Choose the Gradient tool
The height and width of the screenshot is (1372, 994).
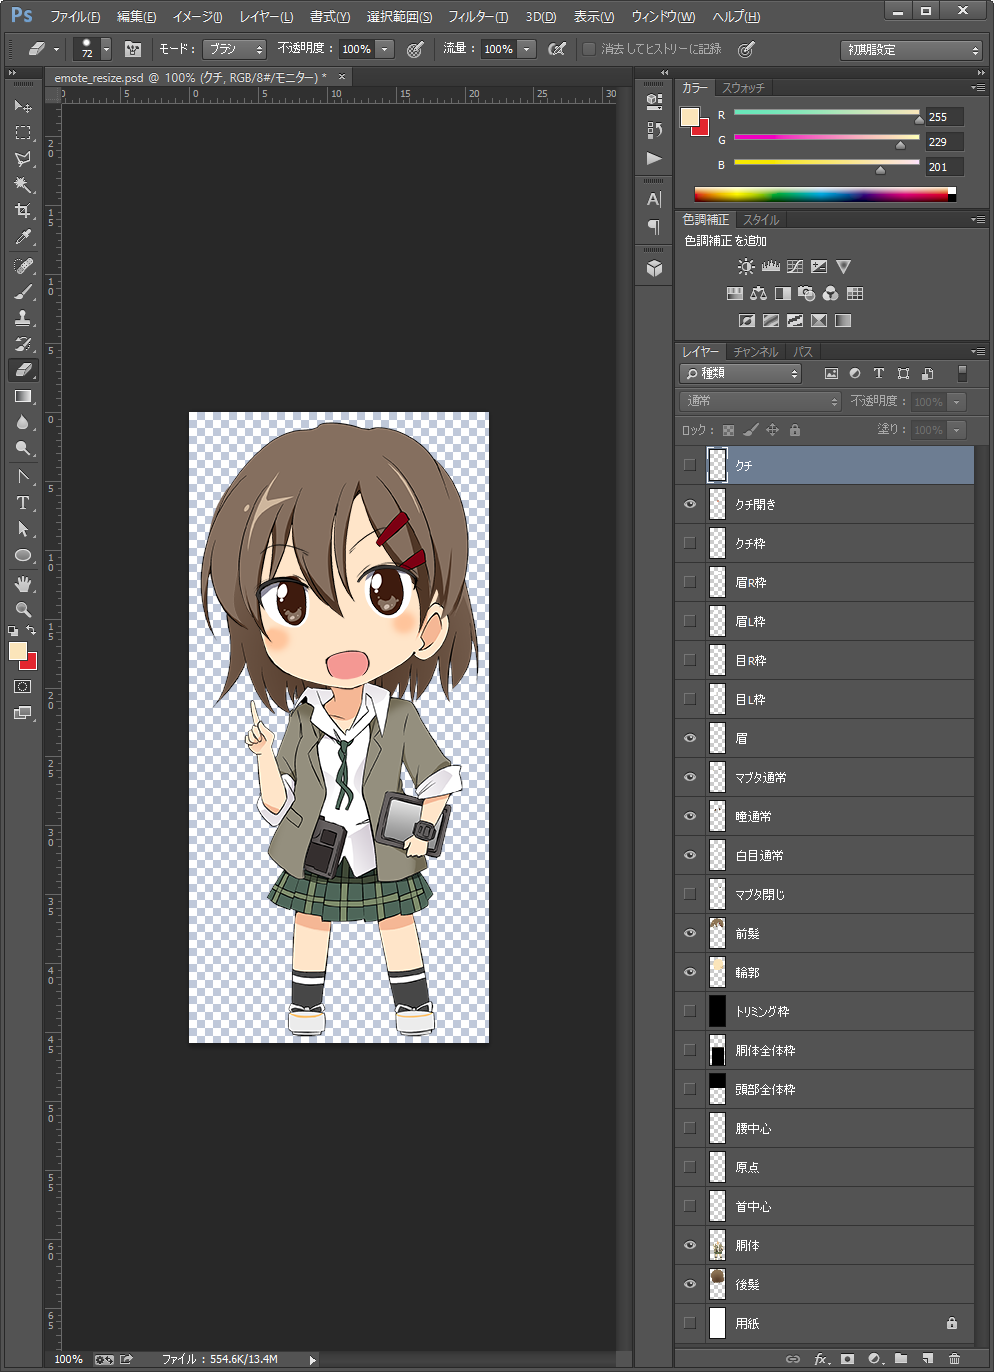pyautogui.click(x=22, y=396)
